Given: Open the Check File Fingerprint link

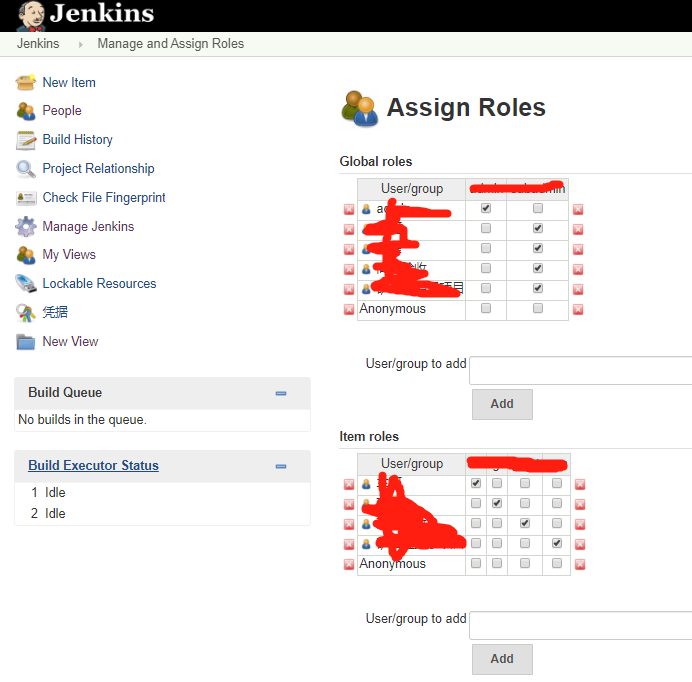Looking at the screenshot, I should click(x=104, y=198).
